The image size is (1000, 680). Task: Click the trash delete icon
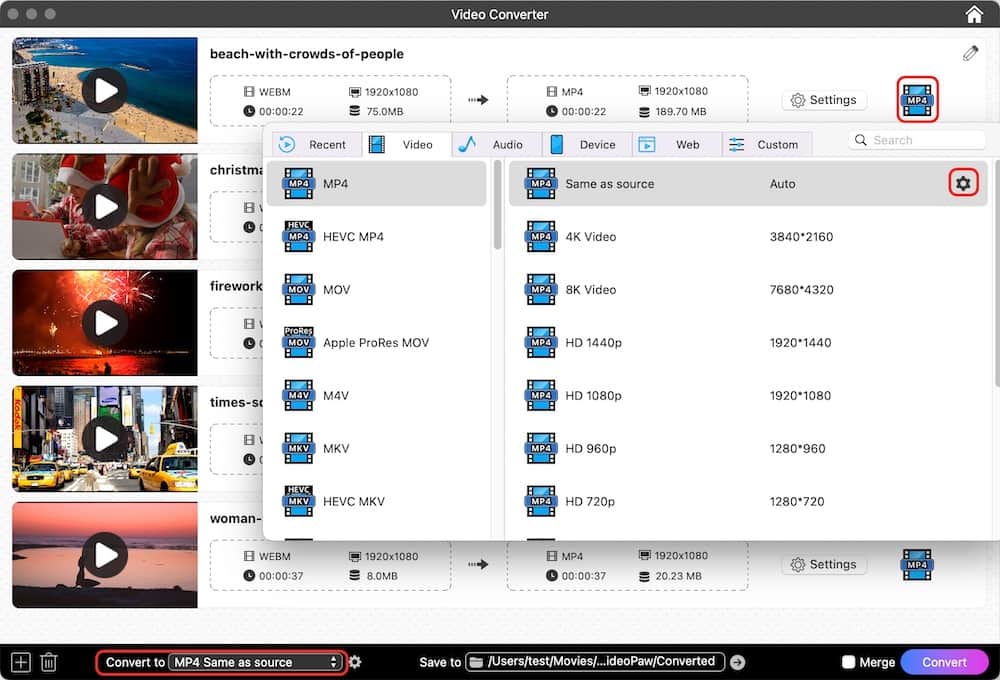[48, 662]
